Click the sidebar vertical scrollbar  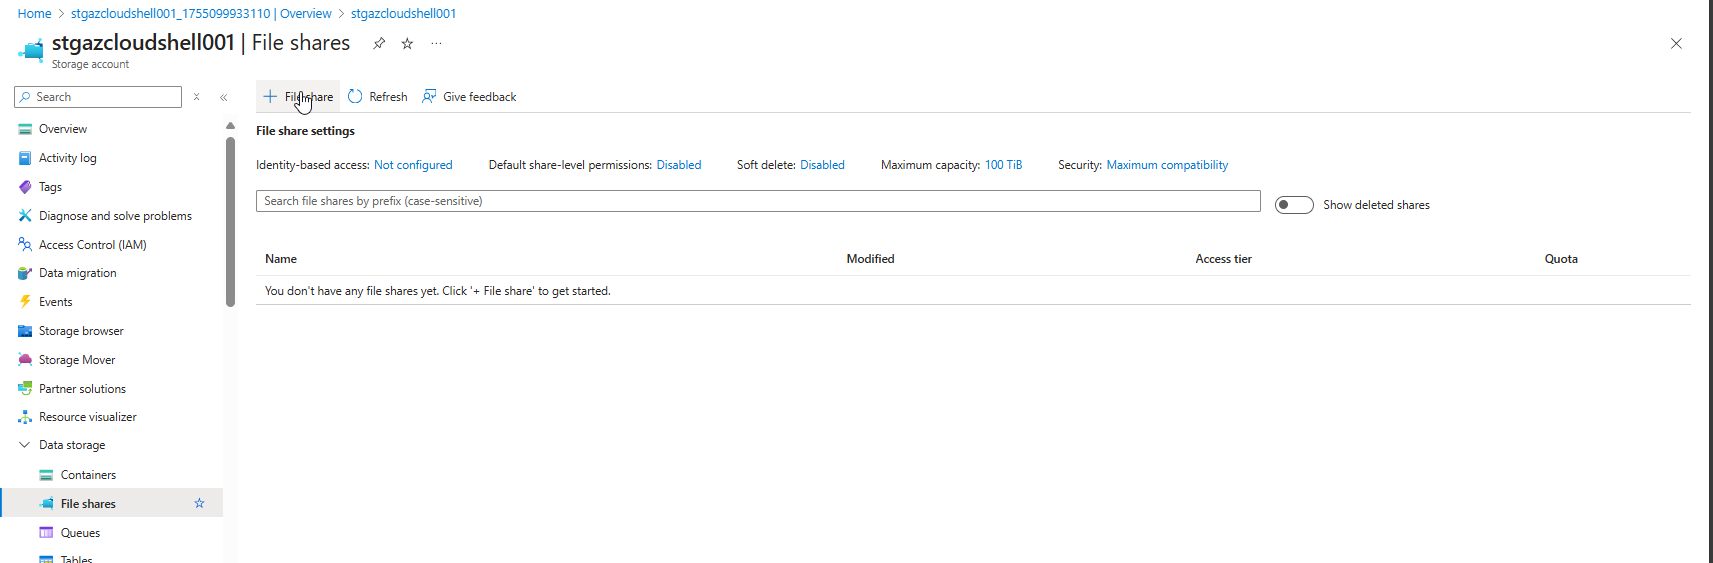[230, 221]
